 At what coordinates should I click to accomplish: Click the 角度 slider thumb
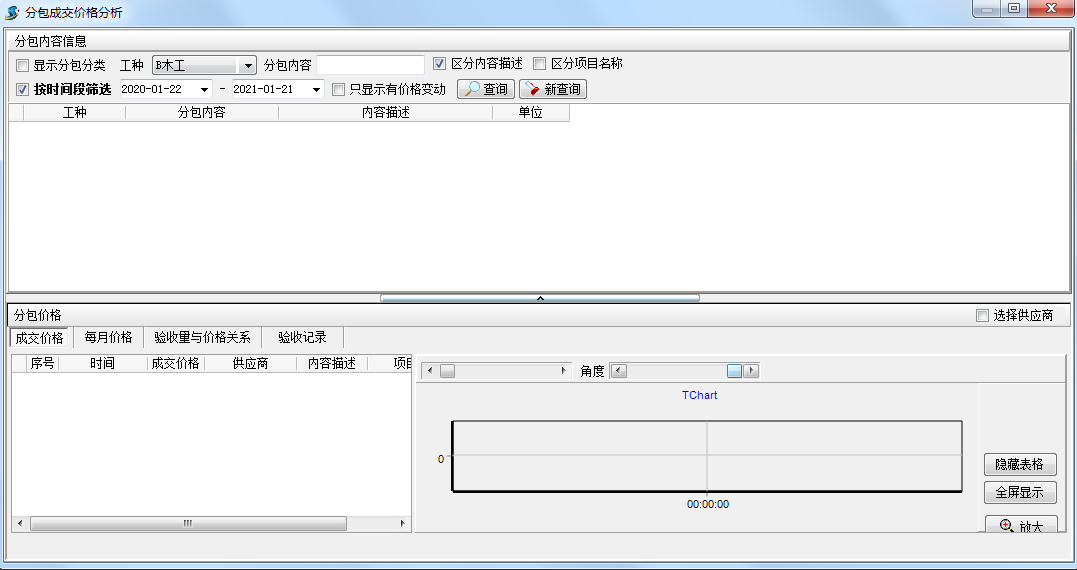pos(735,371)
